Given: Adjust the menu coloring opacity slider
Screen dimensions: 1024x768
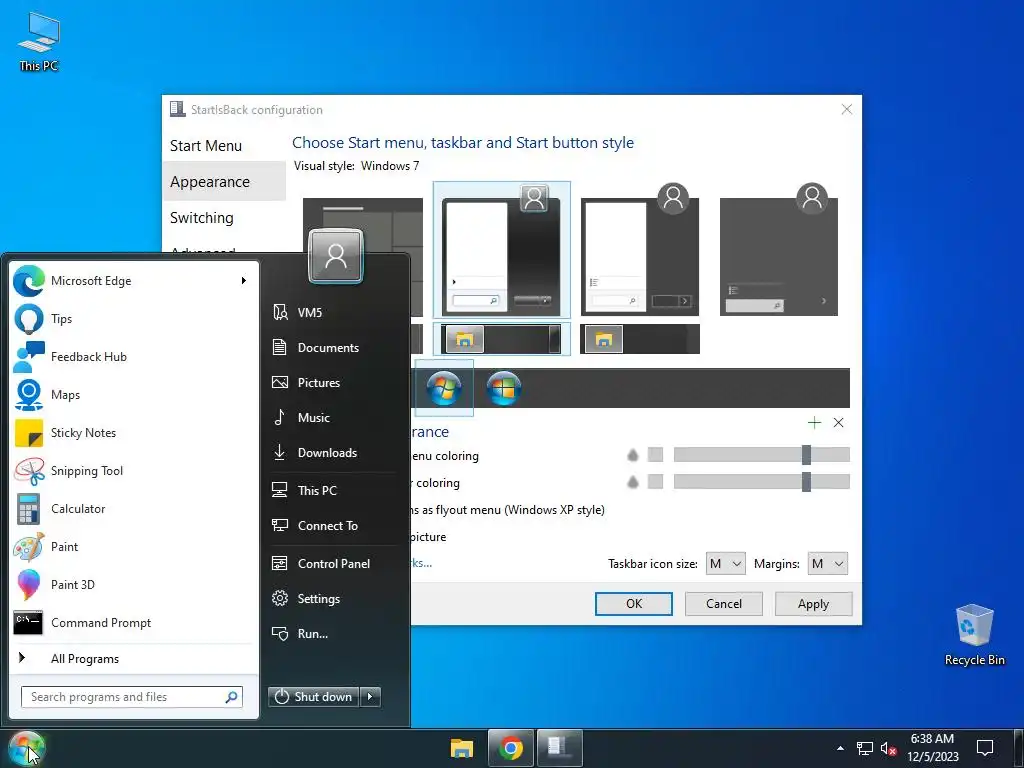Looking at the screenshot, I should (x=761, y=455).
